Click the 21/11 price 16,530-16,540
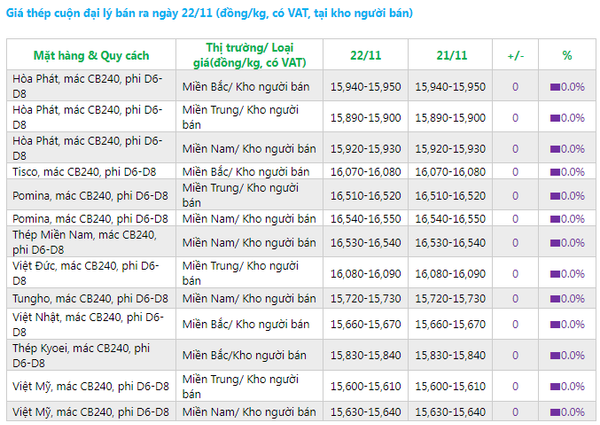This screenshot has height=425, width=600. tap(450, 243)
